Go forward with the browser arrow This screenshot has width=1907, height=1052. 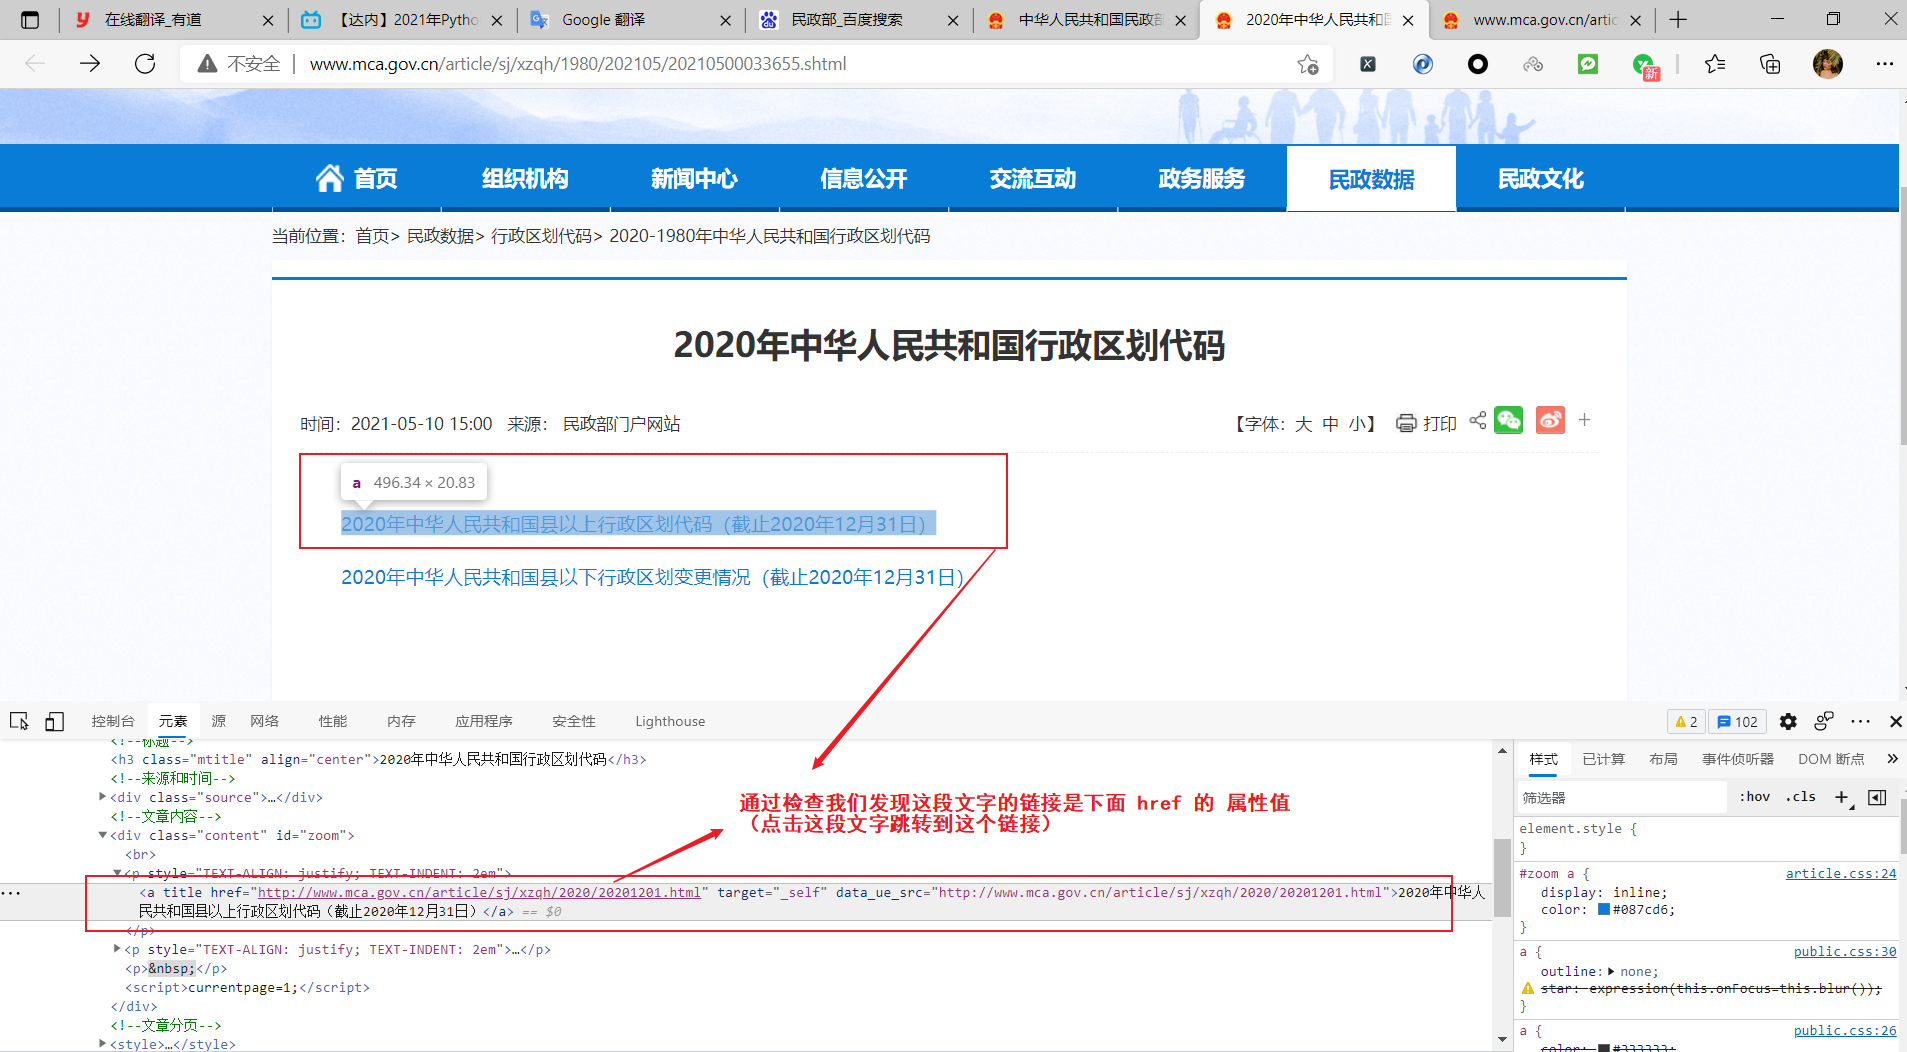90,64
